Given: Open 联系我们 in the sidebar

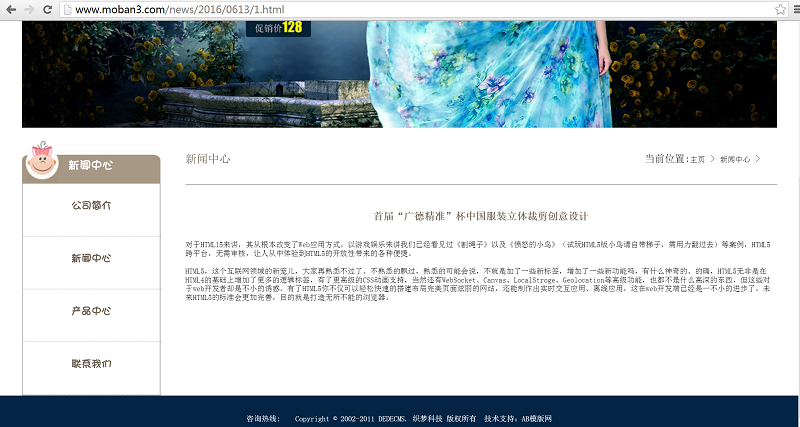Looking at the screenshot, I should click(91, 363).
